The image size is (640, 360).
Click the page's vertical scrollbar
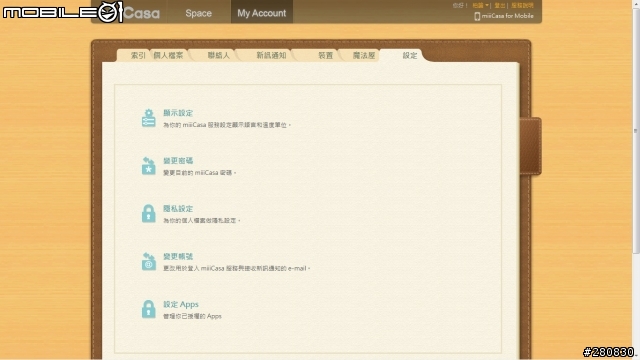(x=636, y=131)
